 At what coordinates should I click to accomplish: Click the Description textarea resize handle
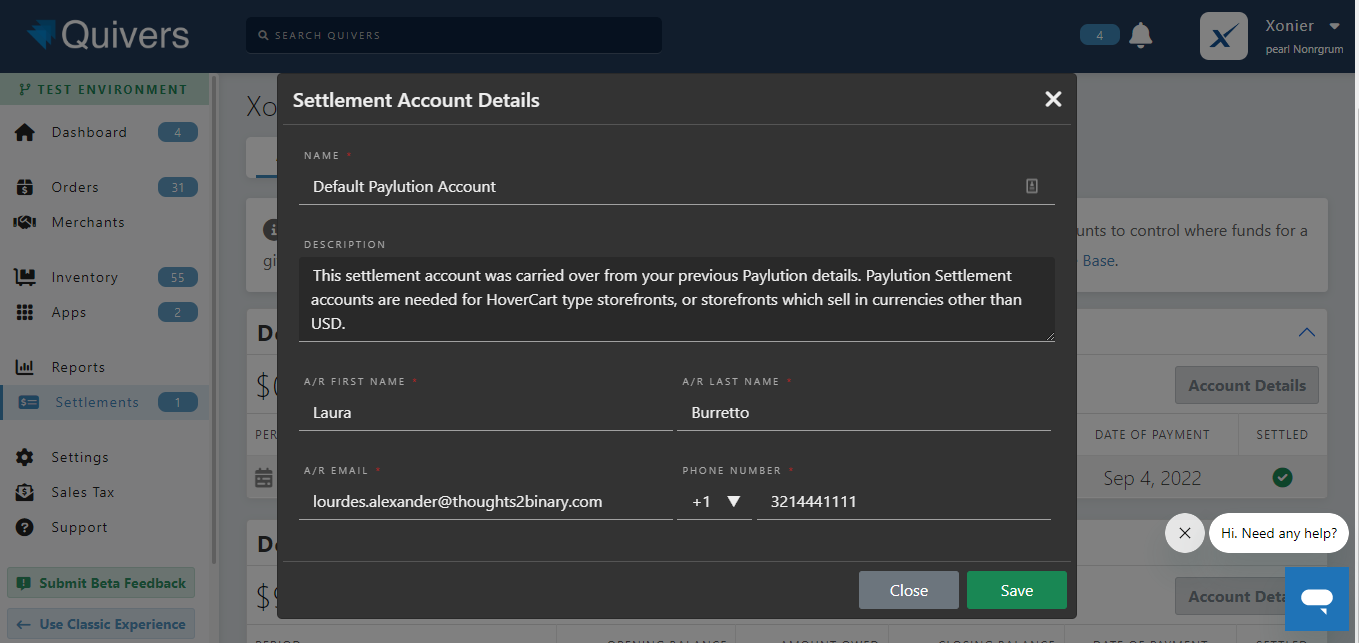[1049, 335]
